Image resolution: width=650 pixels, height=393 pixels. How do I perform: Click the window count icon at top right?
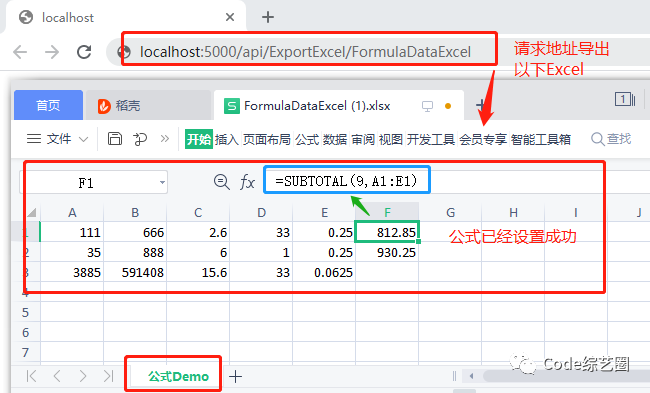coord(625,99)
